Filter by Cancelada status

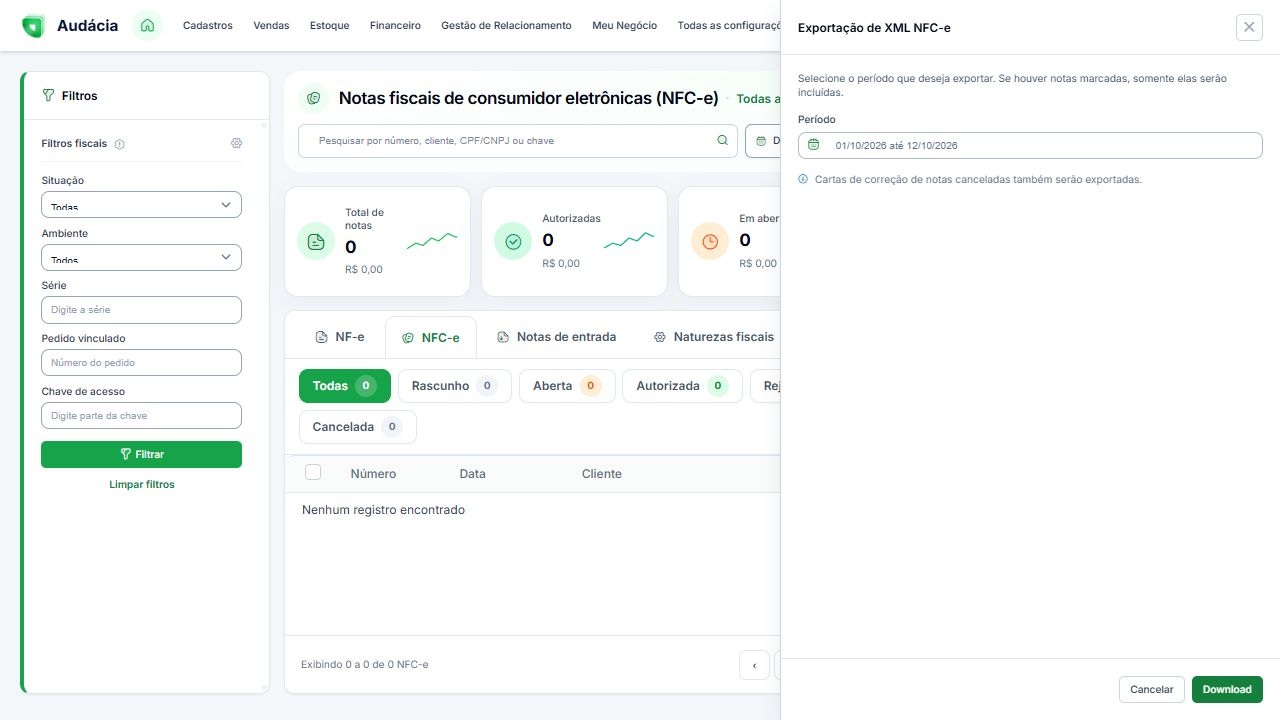(x=358, y=427)
